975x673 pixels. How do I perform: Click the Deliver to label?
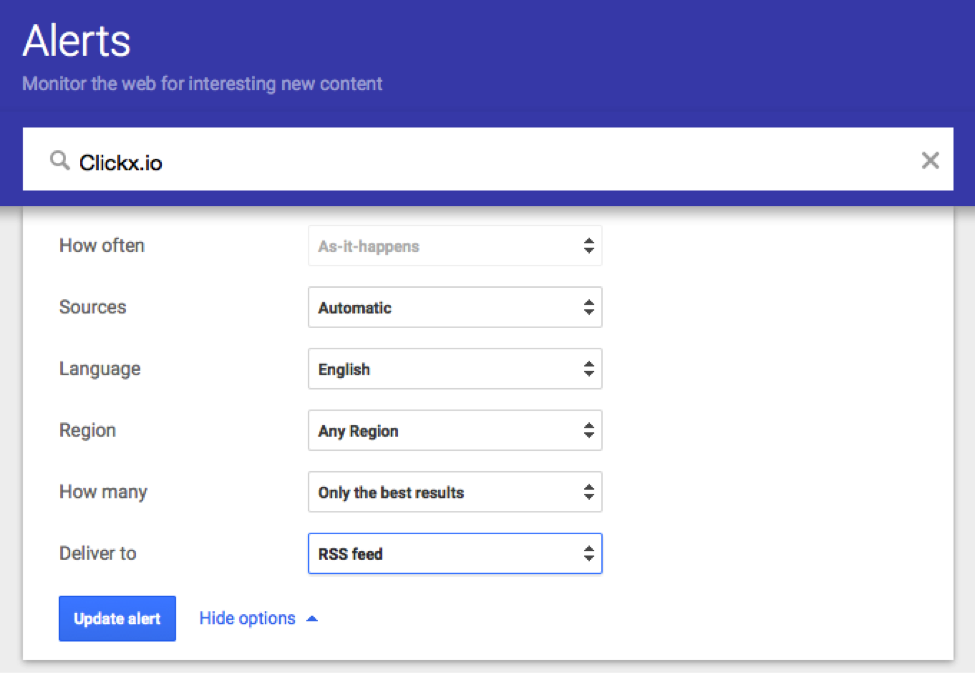(x=98, y=554)
